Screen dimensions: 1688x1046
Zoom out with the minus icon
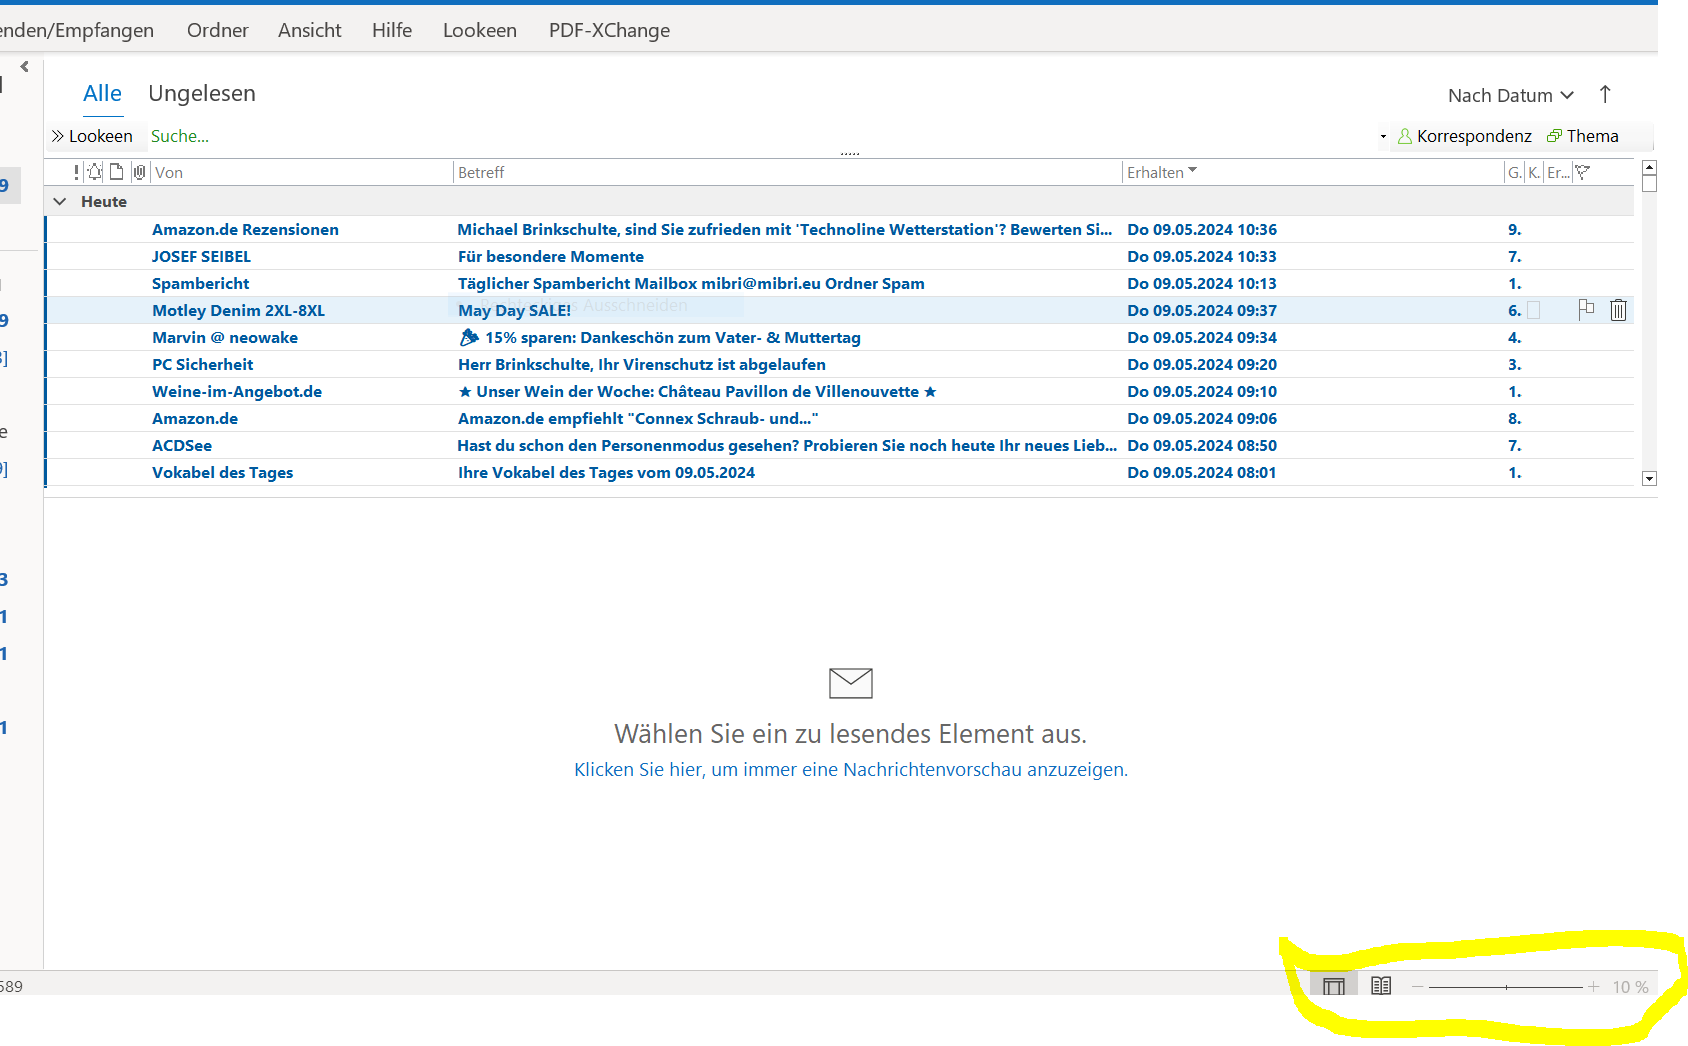point(1417,987)
